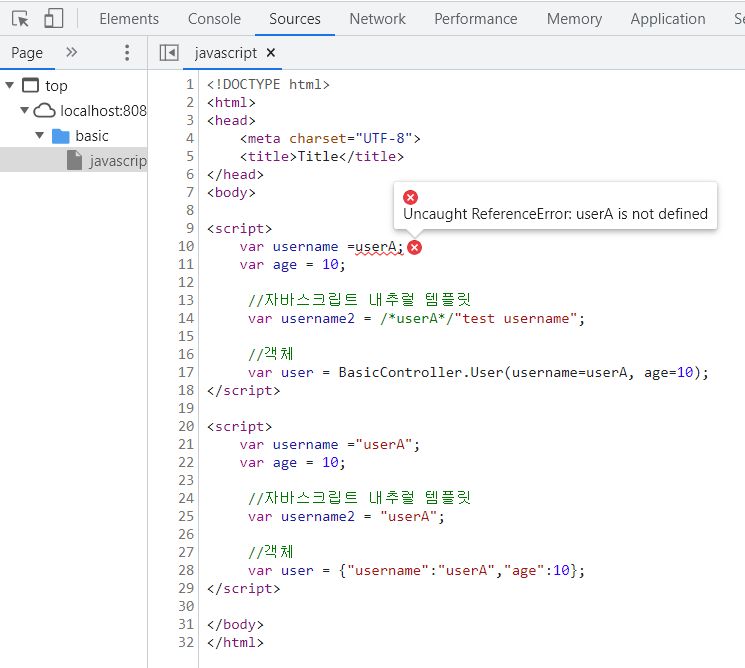Viewport: 745px width, 668px height.
Task: Go to the Performance tab
Action: coord(476,19)
